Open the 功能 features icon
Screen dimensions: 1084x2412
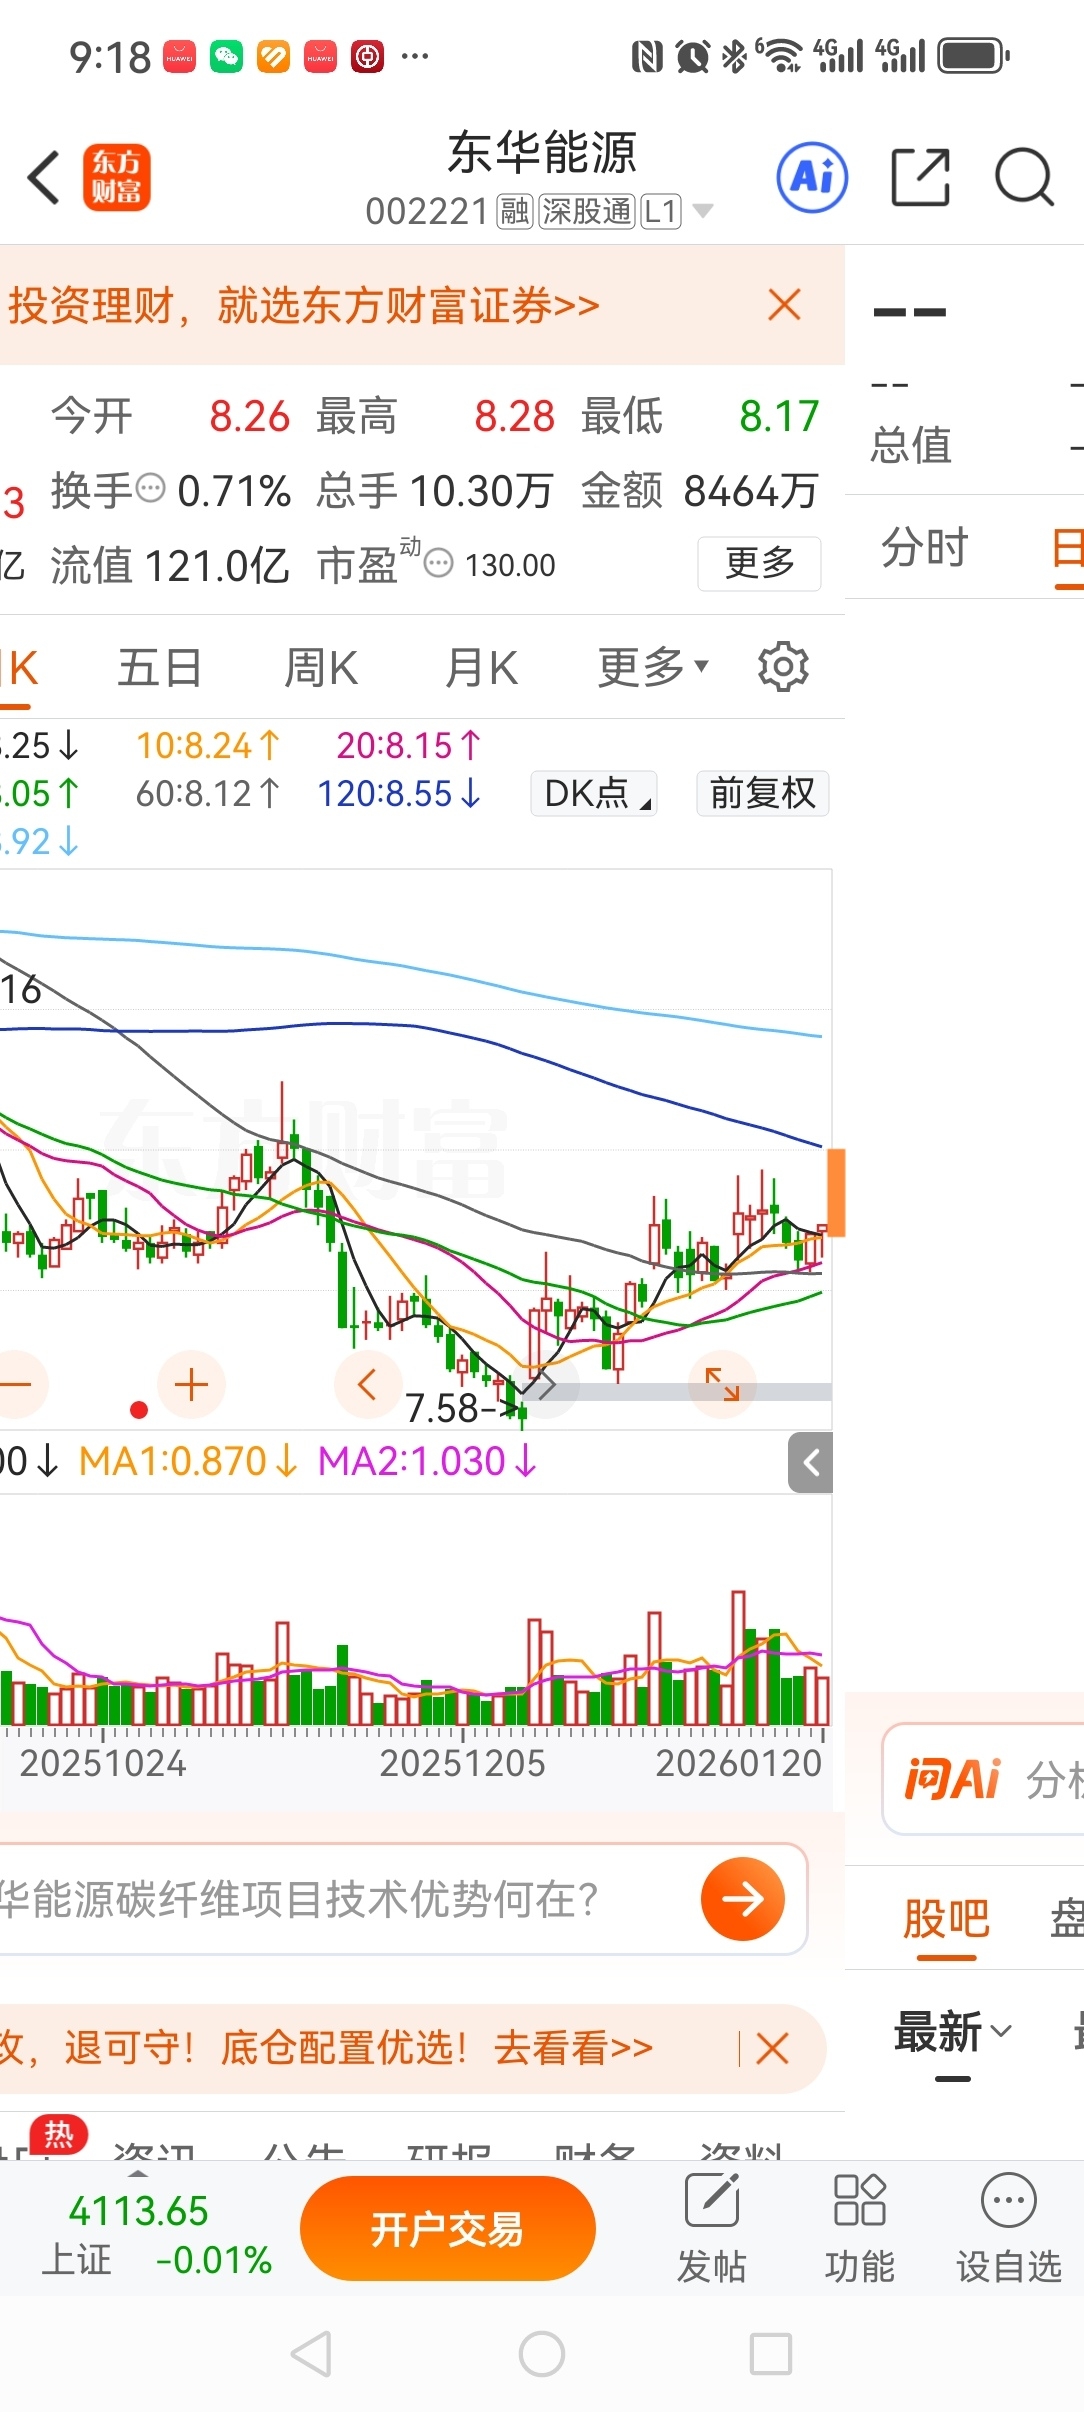pos(860,2230)
